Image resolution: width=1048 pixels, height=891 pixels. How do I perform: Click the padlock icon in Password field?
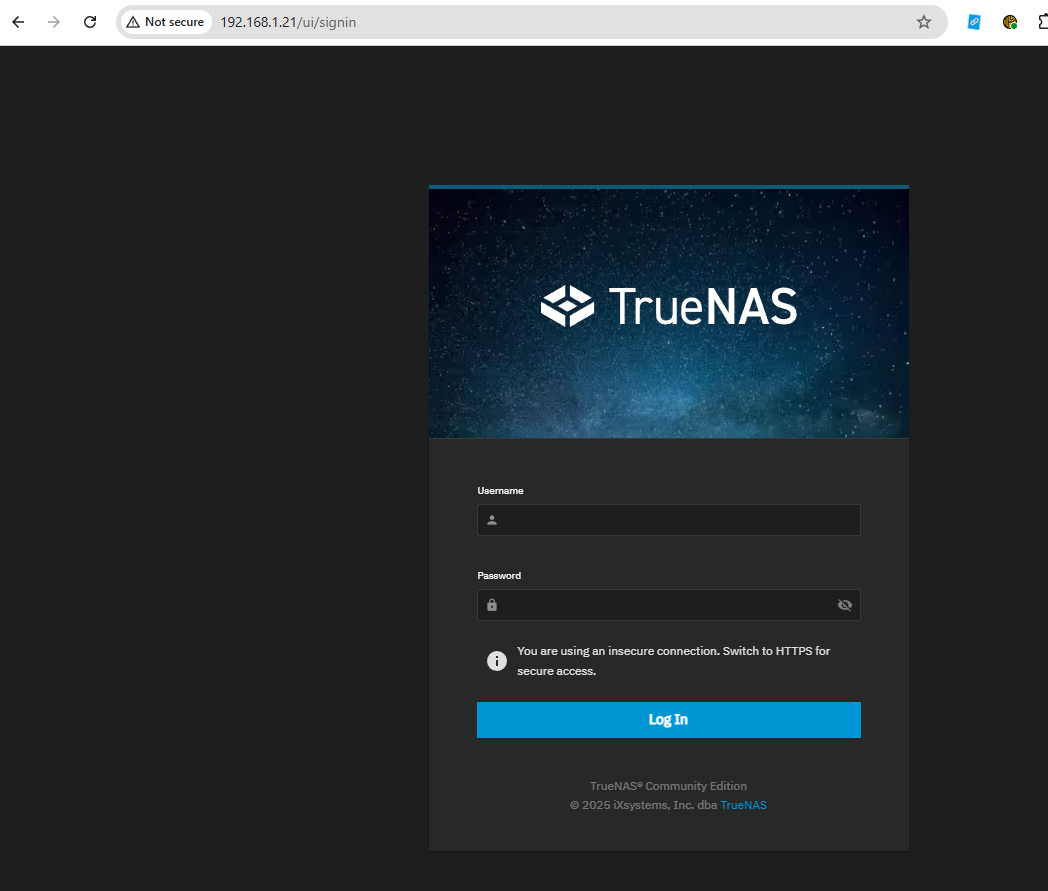coord(492,605)
